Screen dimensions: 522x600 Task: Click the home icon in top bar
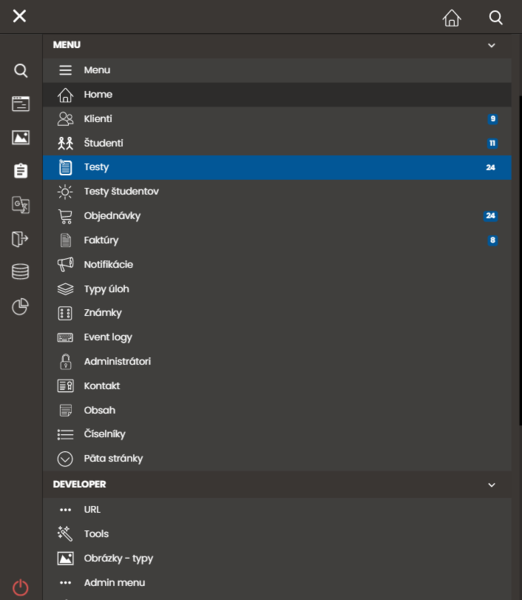click(x=452, y=18)
